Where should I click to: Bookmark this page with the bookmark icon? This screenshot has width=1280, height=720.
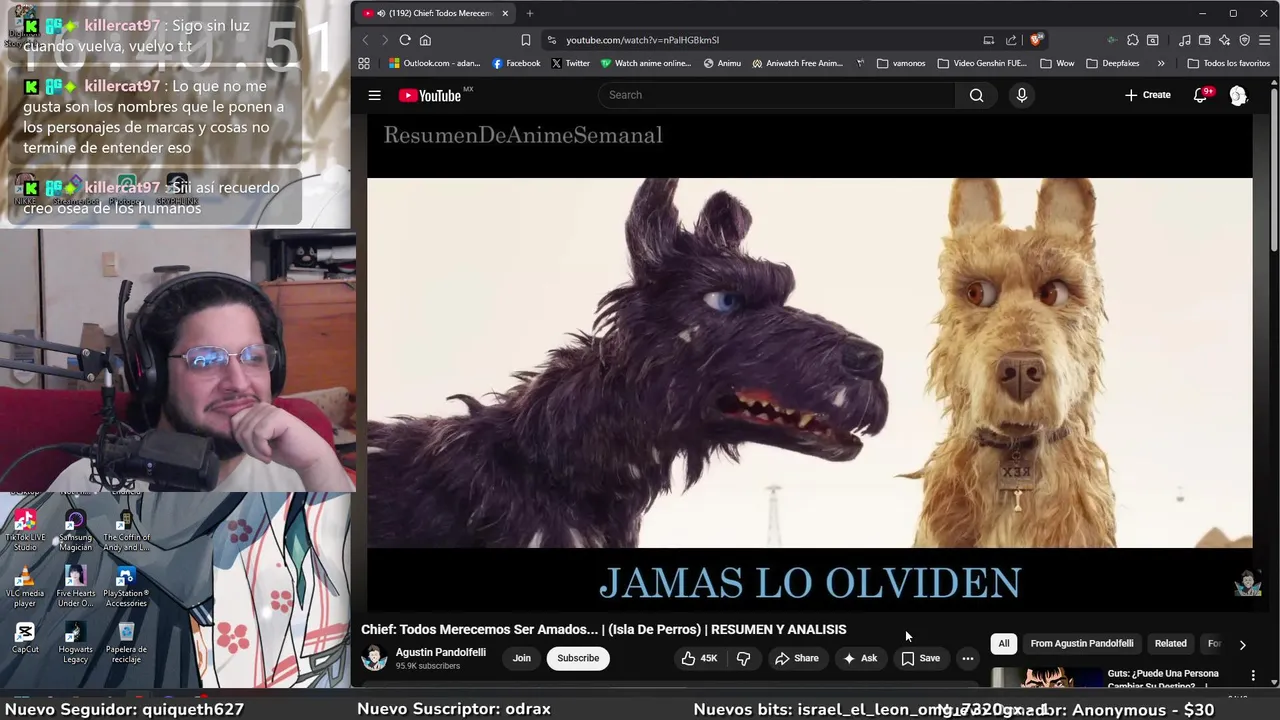click(525, 40)
